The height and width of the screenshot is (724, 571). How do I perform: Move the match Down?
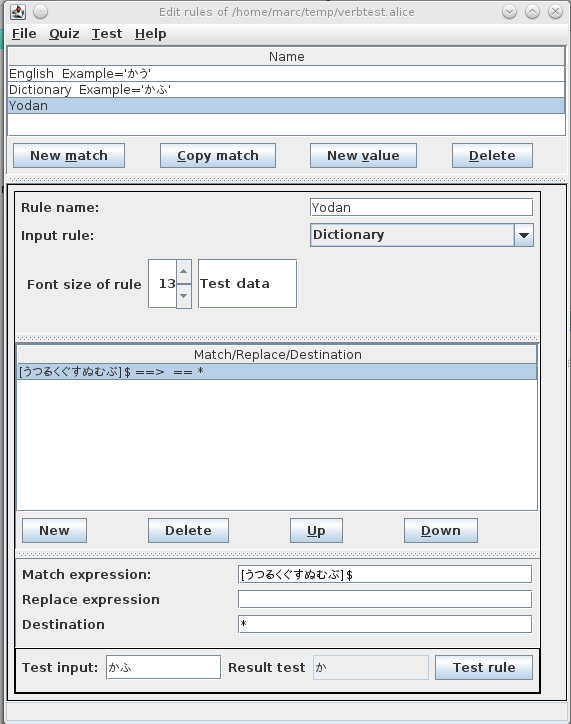click(441, 531)
